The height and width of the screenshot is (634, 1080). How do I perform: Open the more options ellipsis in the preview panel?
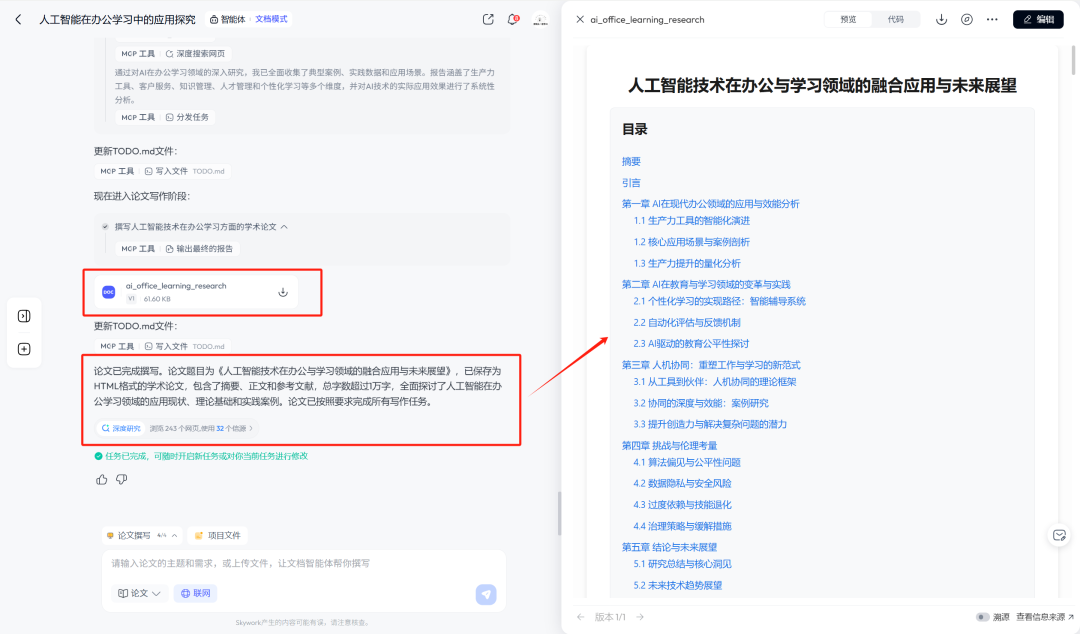point(991,18)
